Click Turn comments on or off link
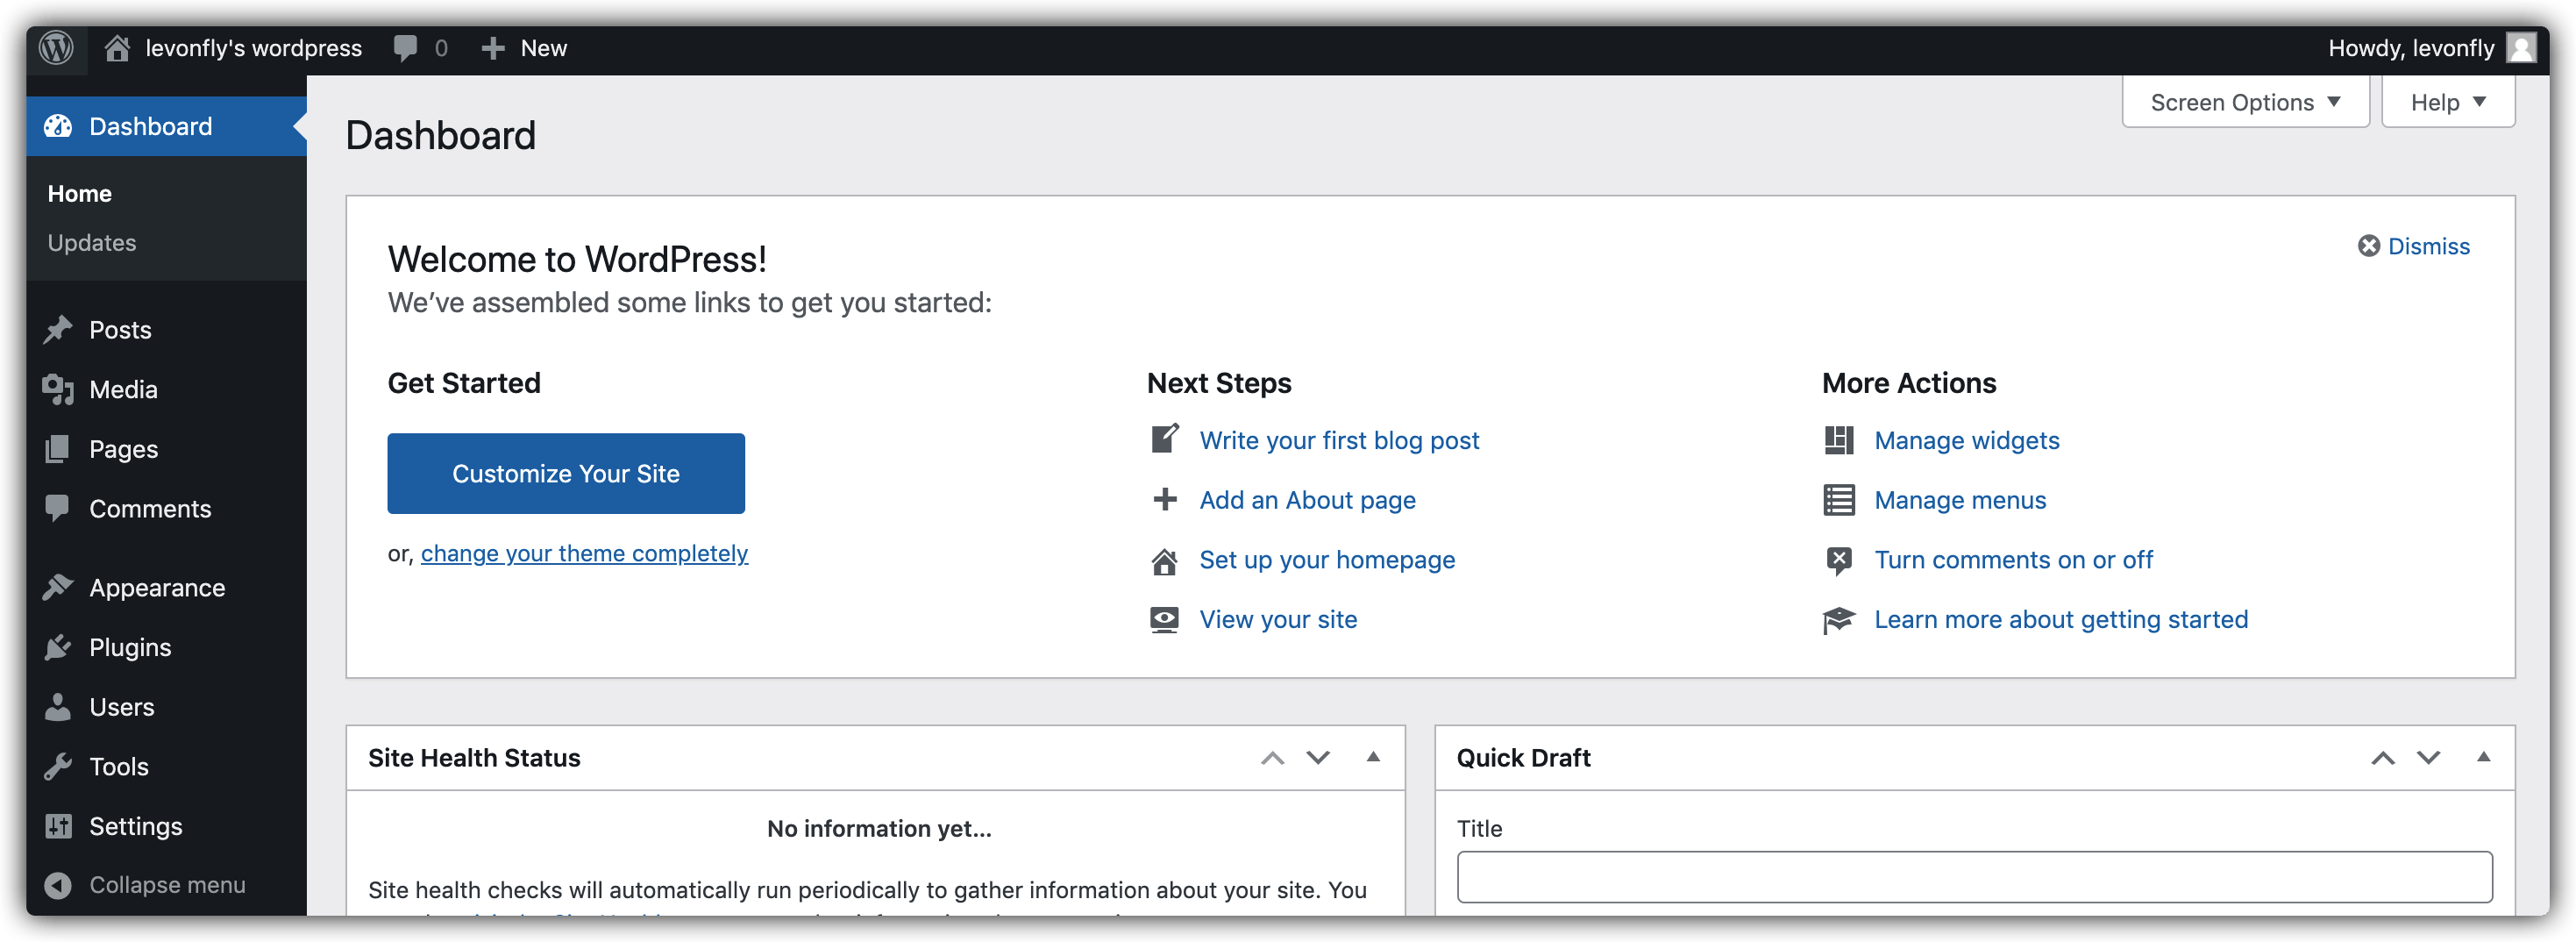 coord(2013,559)
